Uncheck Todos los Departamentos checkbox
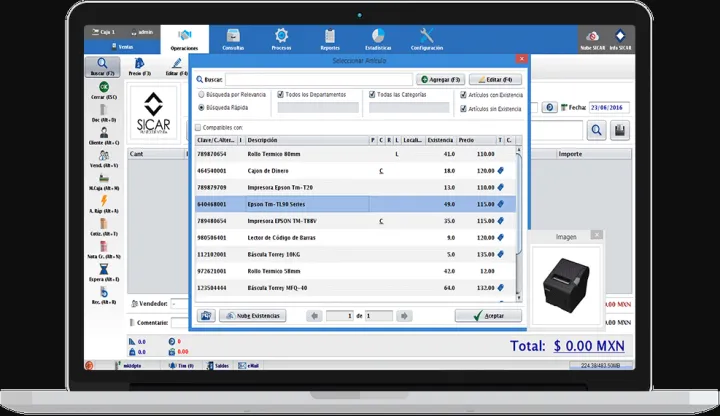The image size is (720, 416). coord(281,95)
